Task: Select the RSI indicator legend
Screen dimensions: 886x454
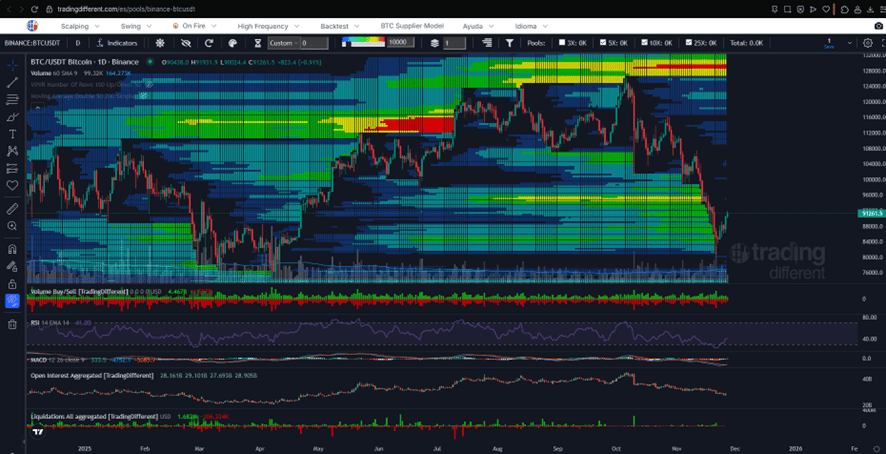Action: tap(35, 322)
